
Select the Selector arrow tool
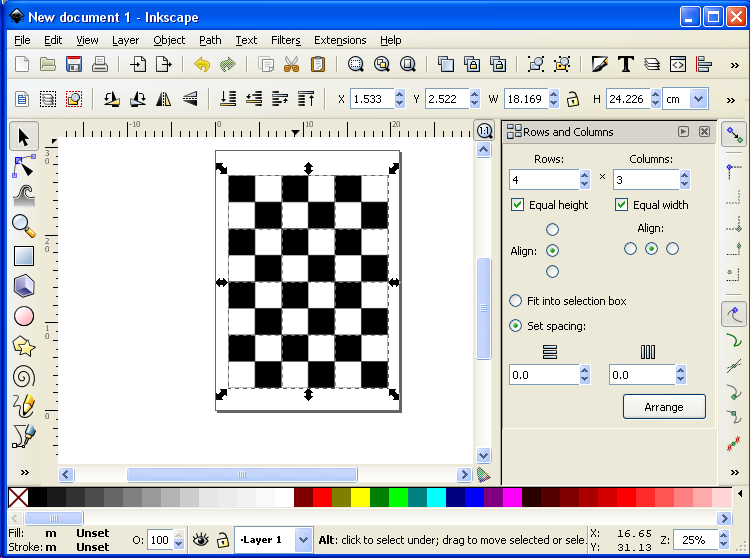23,137
